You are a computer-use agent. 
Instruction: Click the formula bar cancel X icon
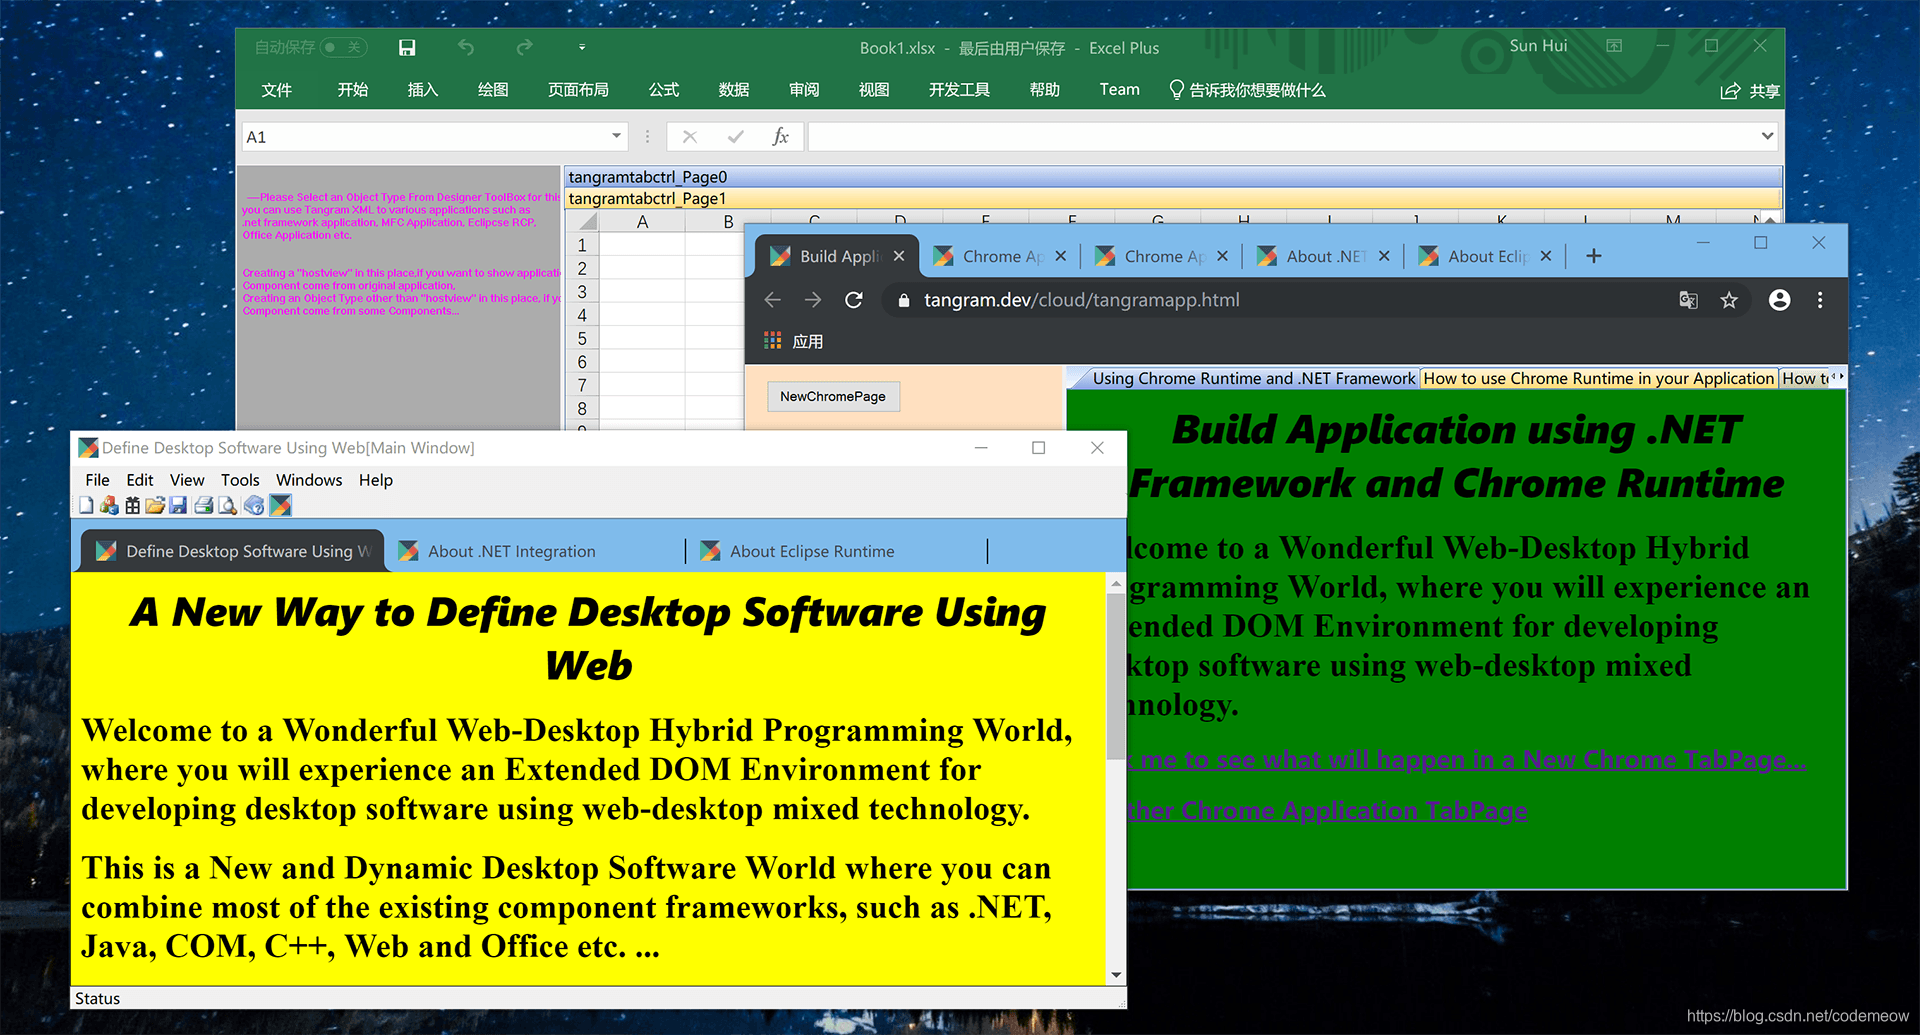click(x=690, y=137)
